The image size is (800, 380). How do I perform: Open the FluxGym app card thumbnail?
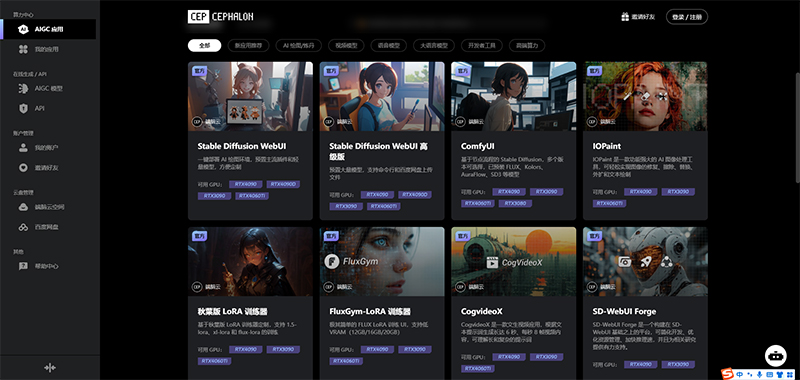click(x=382, y=262)
